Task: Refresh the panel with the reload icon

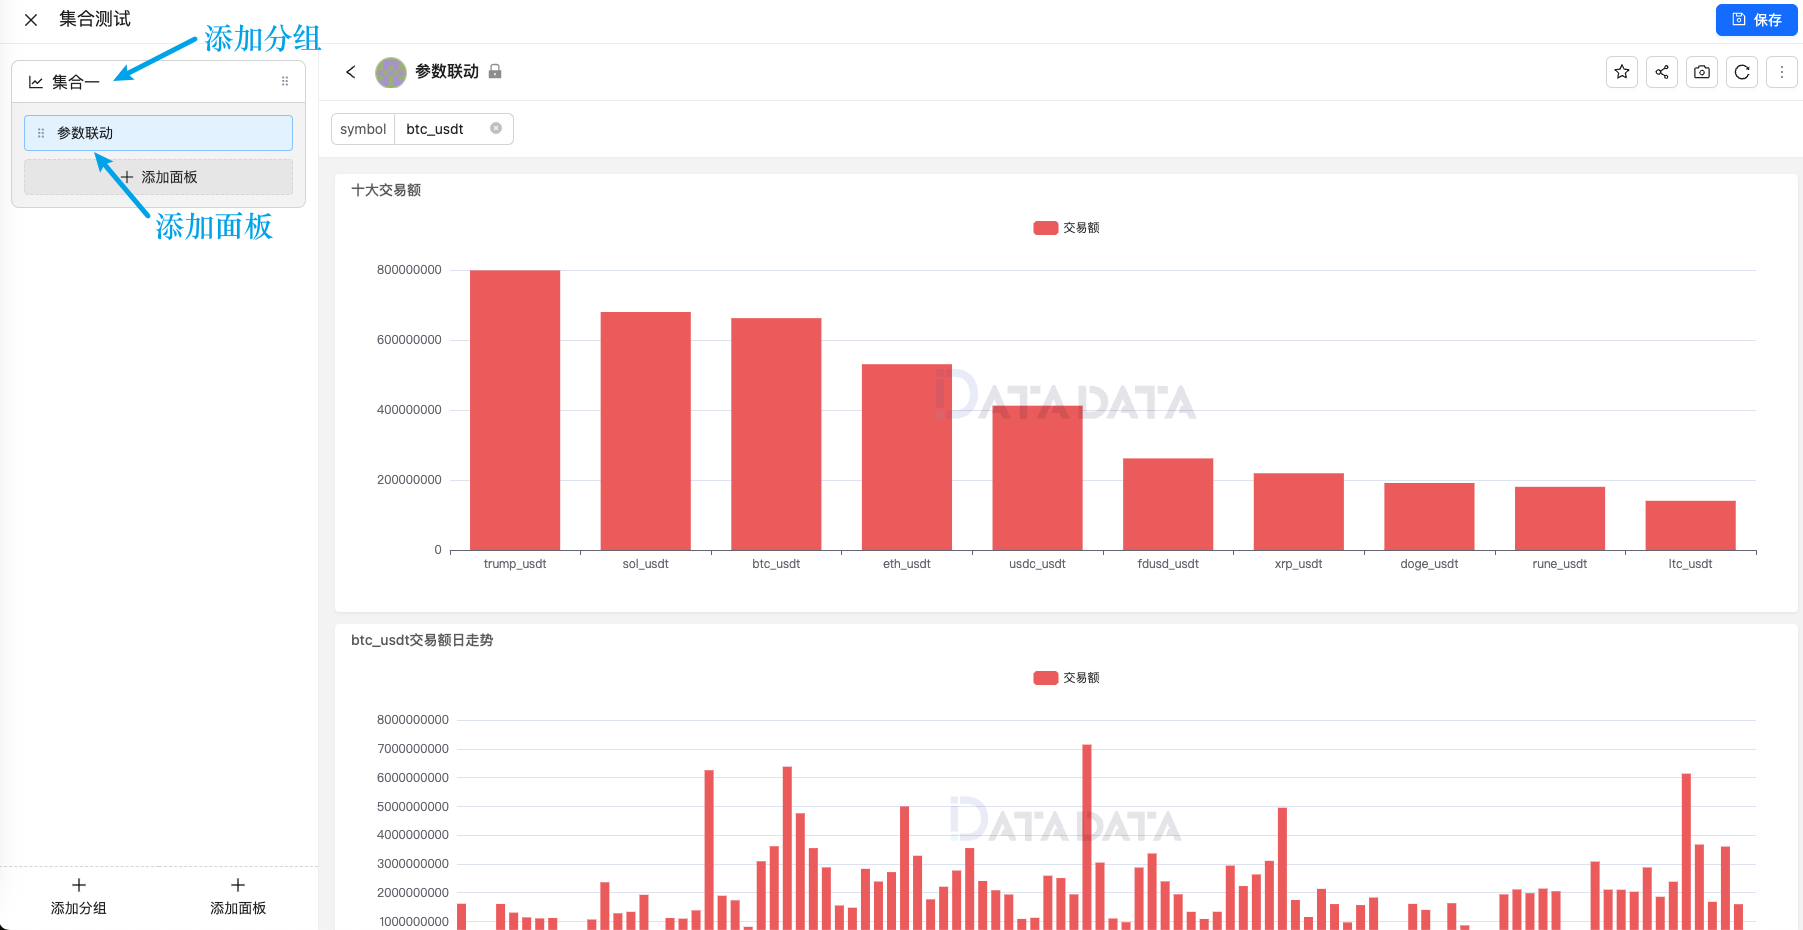Action: 1742,72
